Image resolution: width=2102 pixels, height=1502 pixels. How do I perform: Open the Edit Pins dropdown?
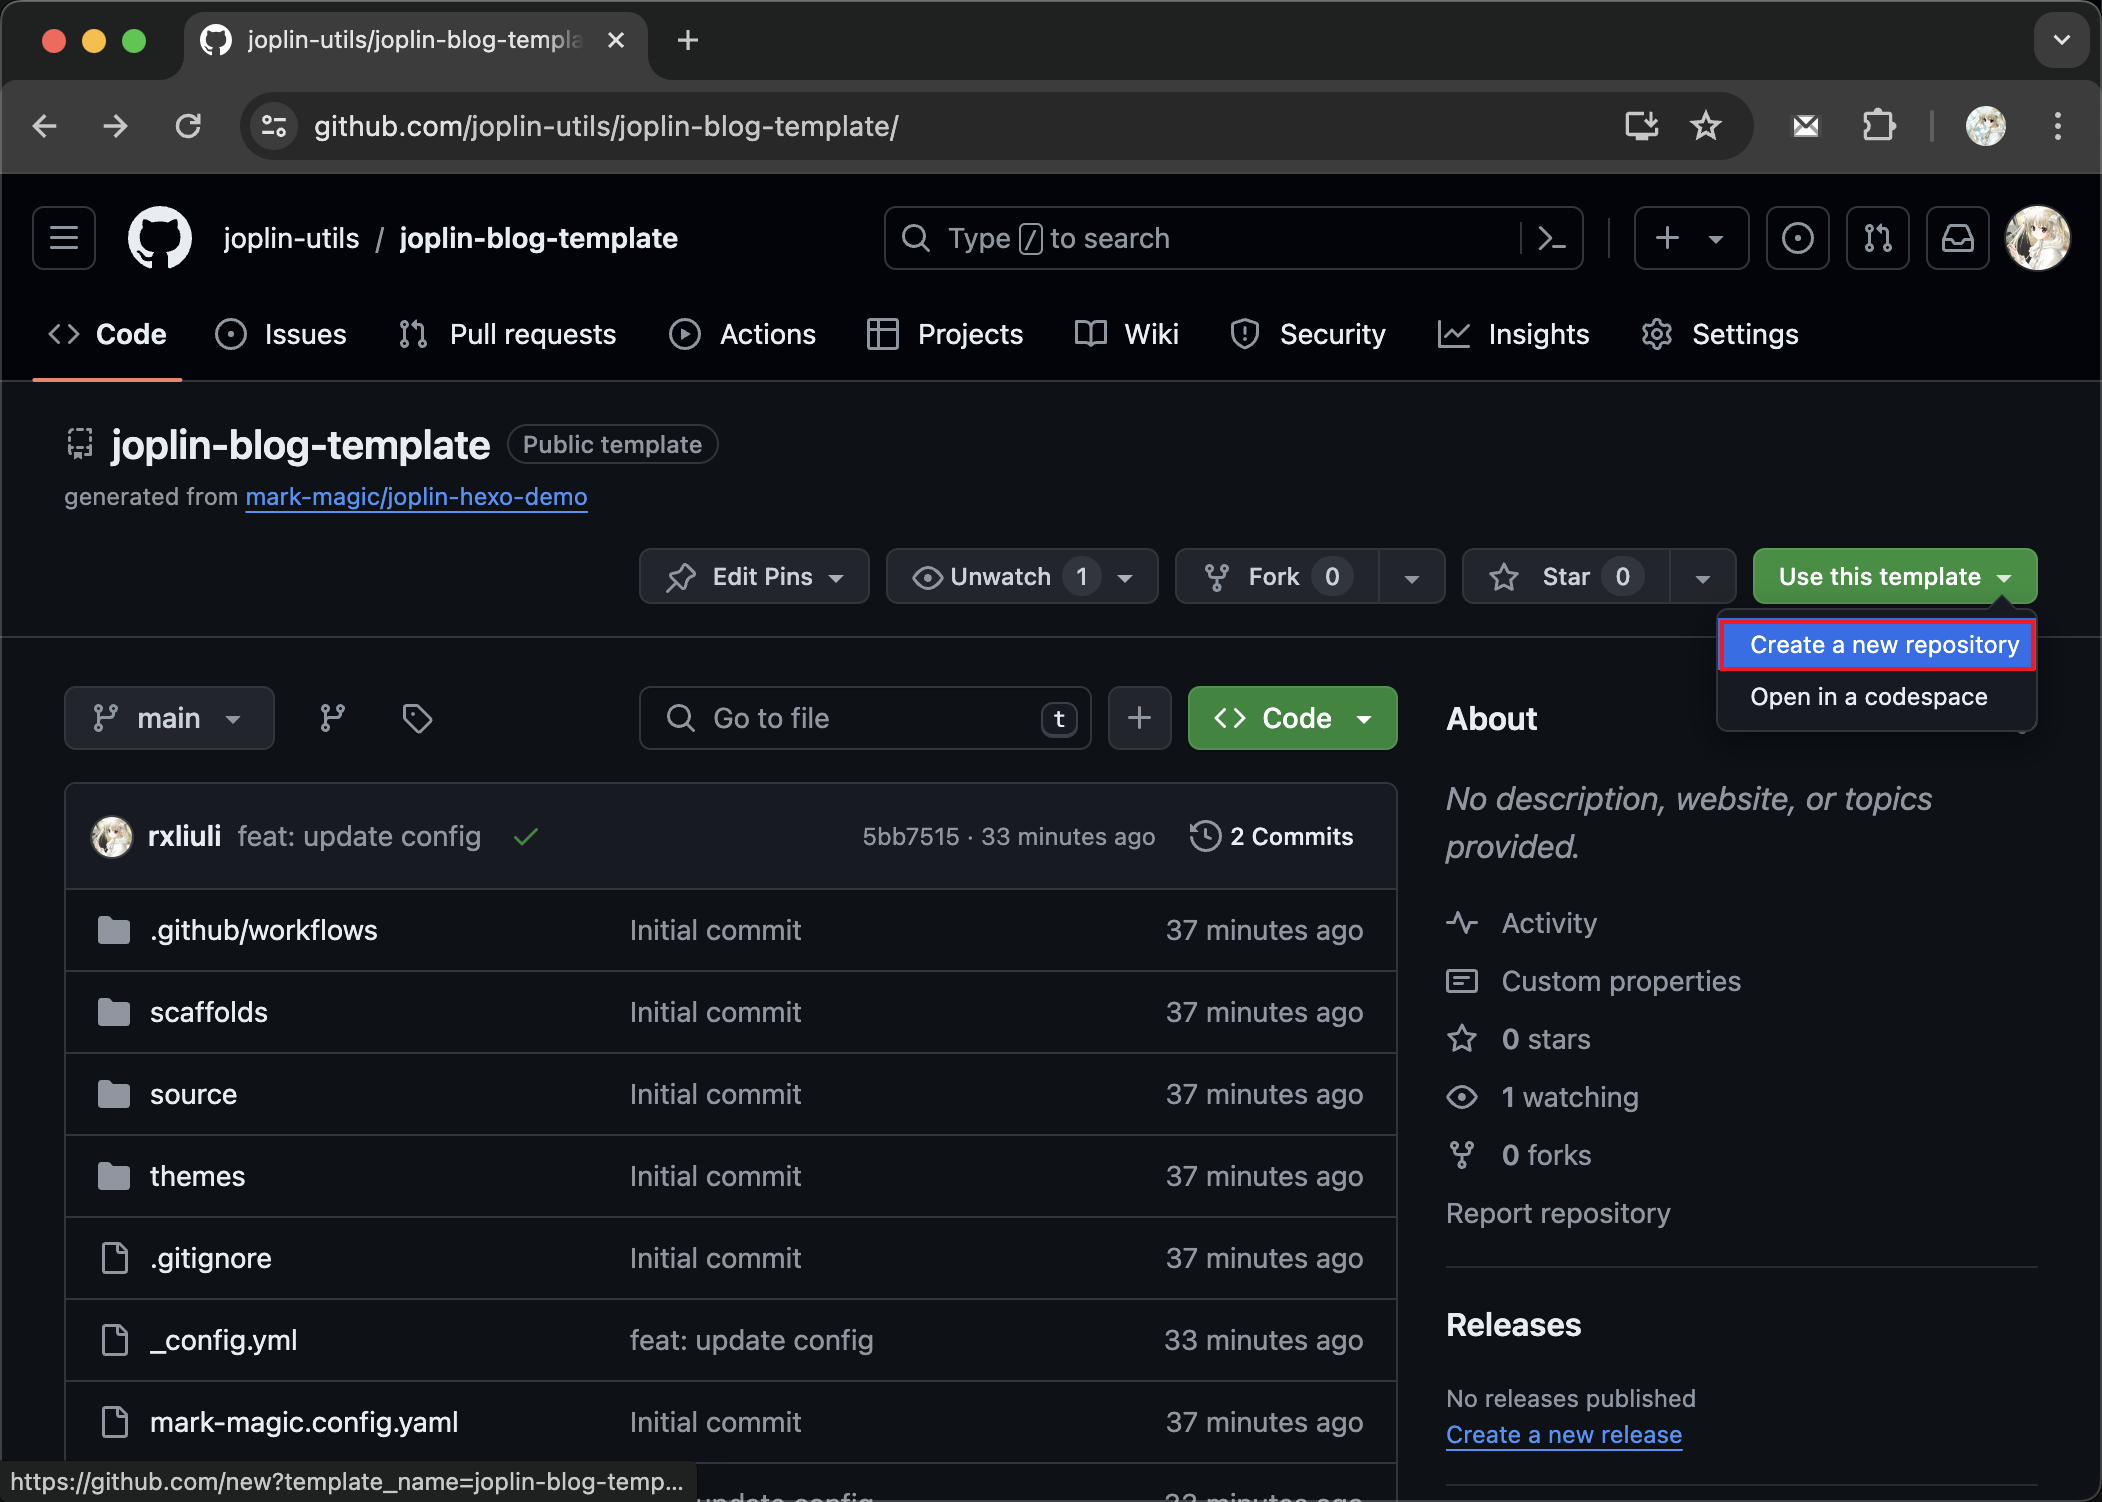pos(754,577)
